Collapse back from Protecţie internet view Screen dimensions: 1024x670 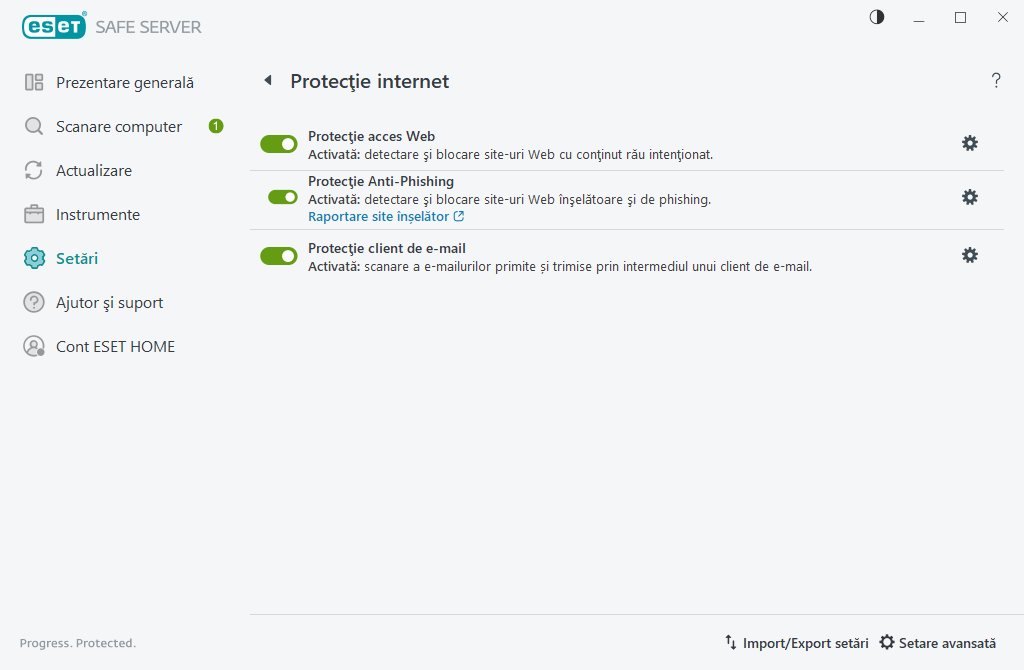[267, 81]
